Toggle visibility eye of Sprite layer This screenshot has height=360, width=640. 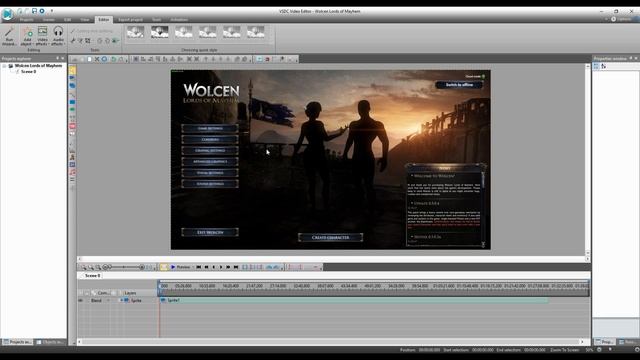80,300
